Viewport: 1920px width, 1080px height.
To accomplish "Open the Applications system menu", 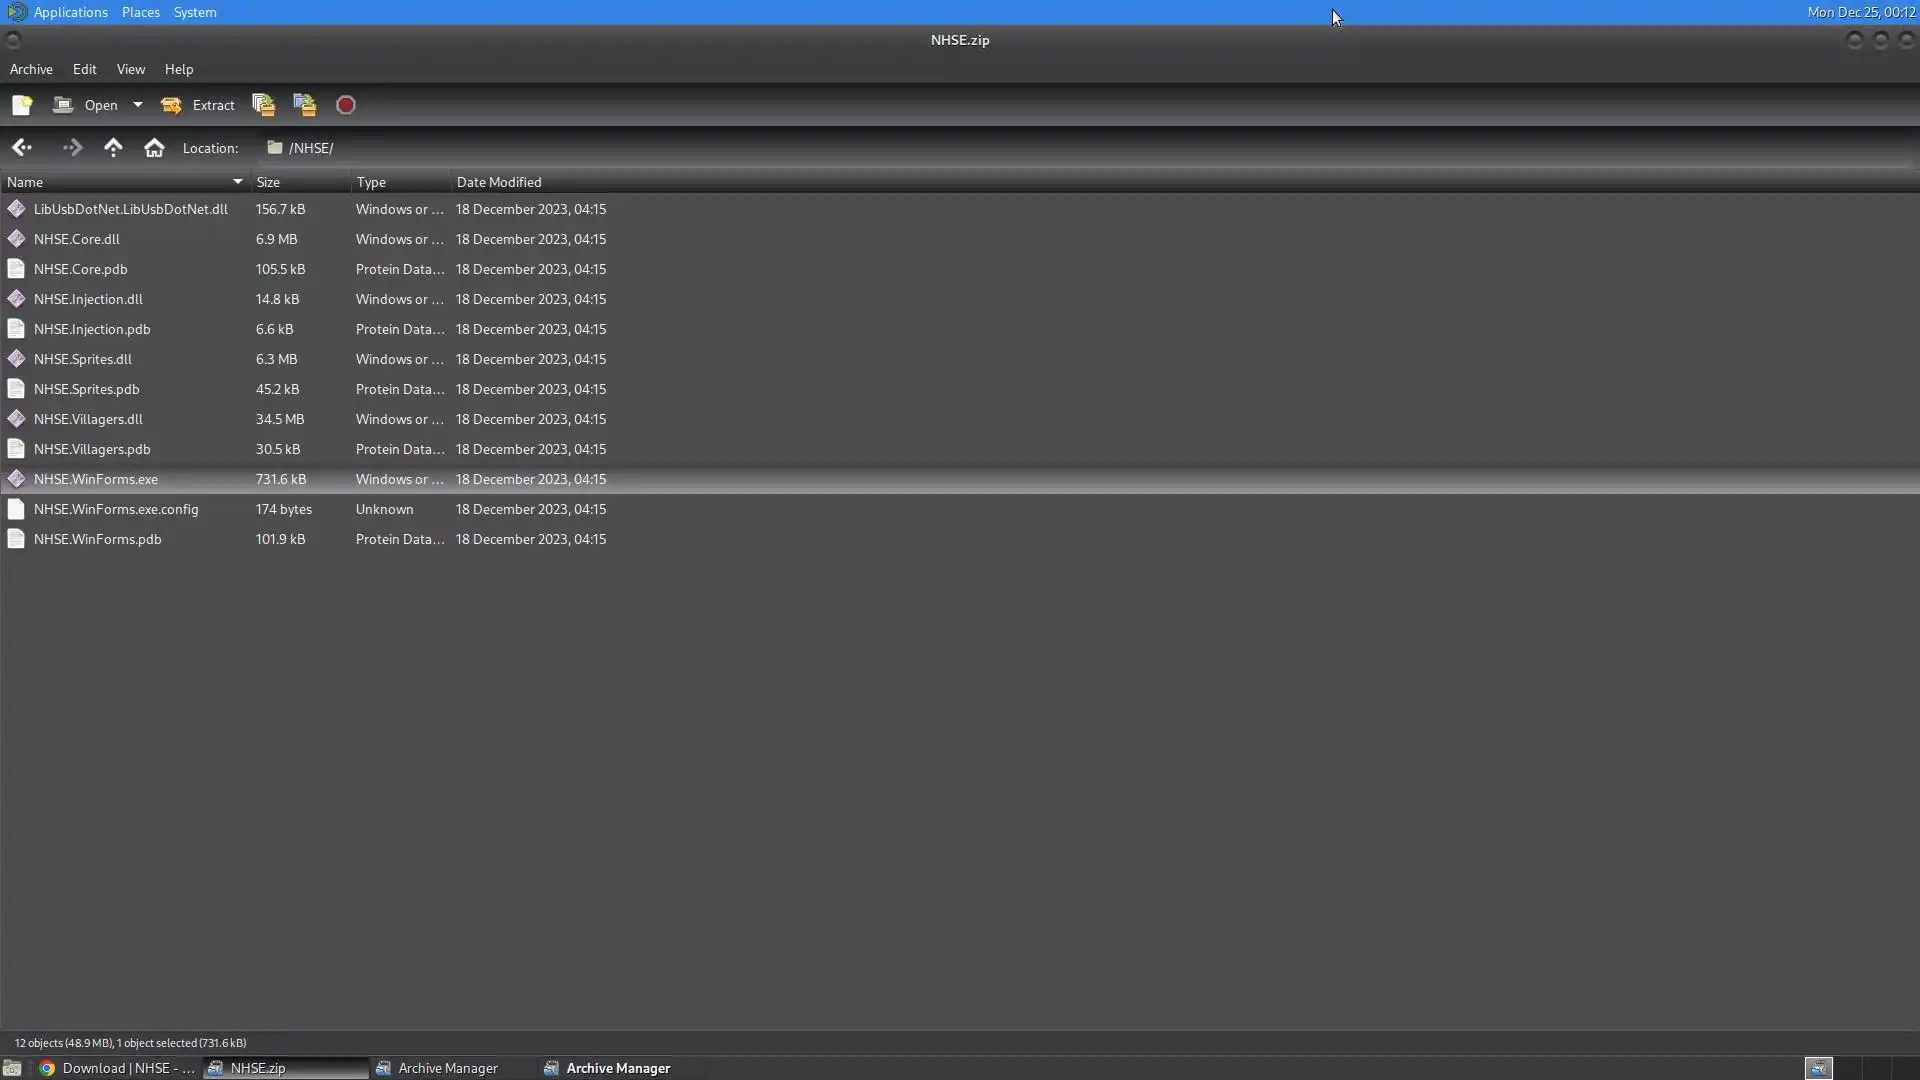I will tap(70, 12).
